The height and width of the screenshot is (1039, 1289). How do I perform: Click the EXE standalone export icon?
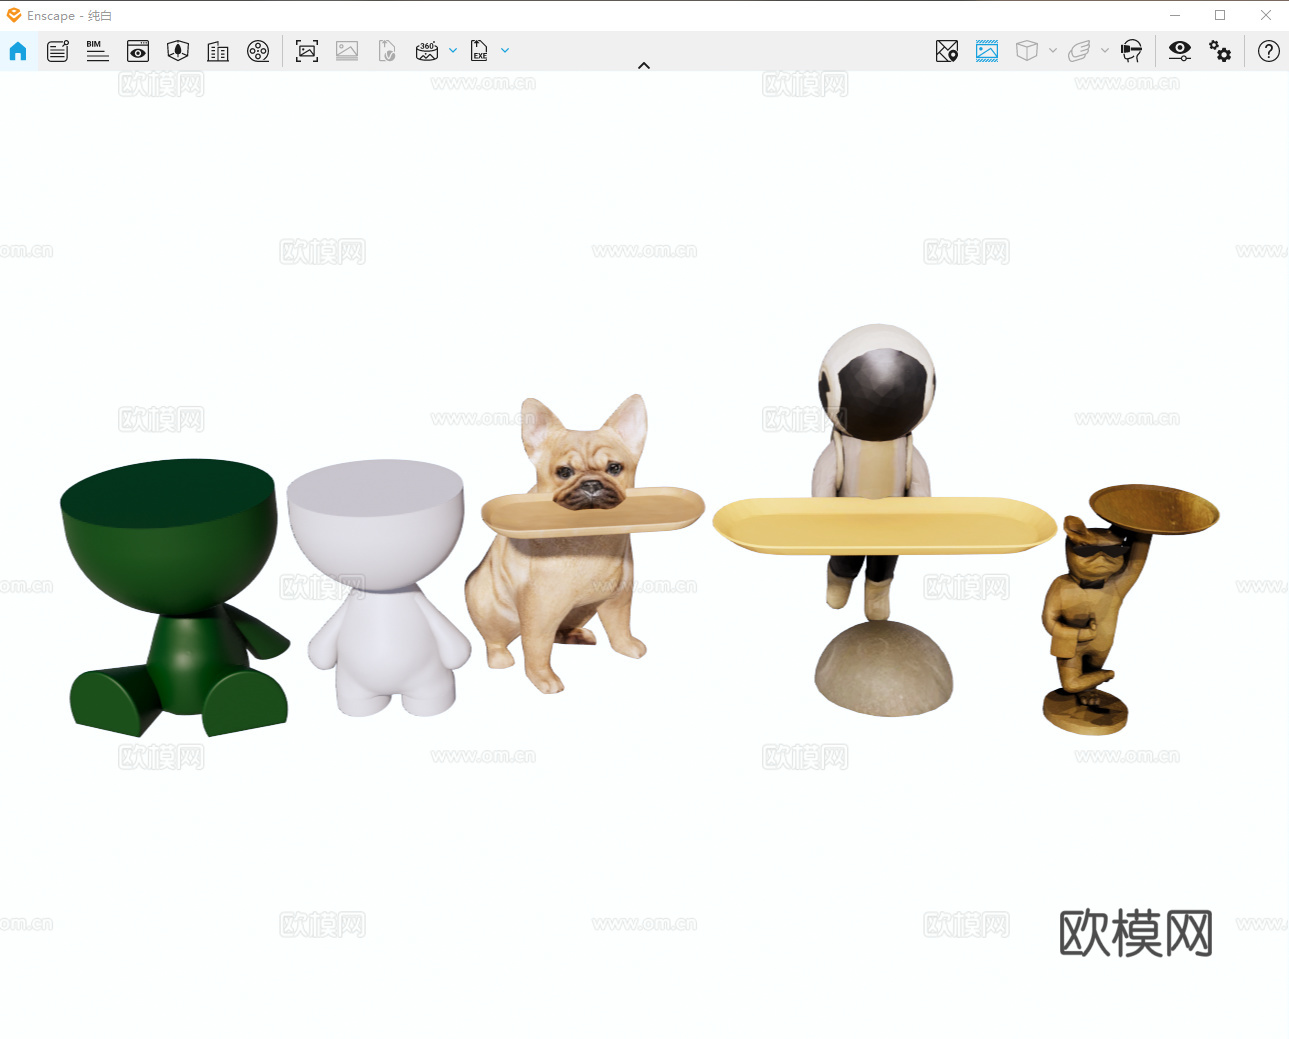pos(479,51)
